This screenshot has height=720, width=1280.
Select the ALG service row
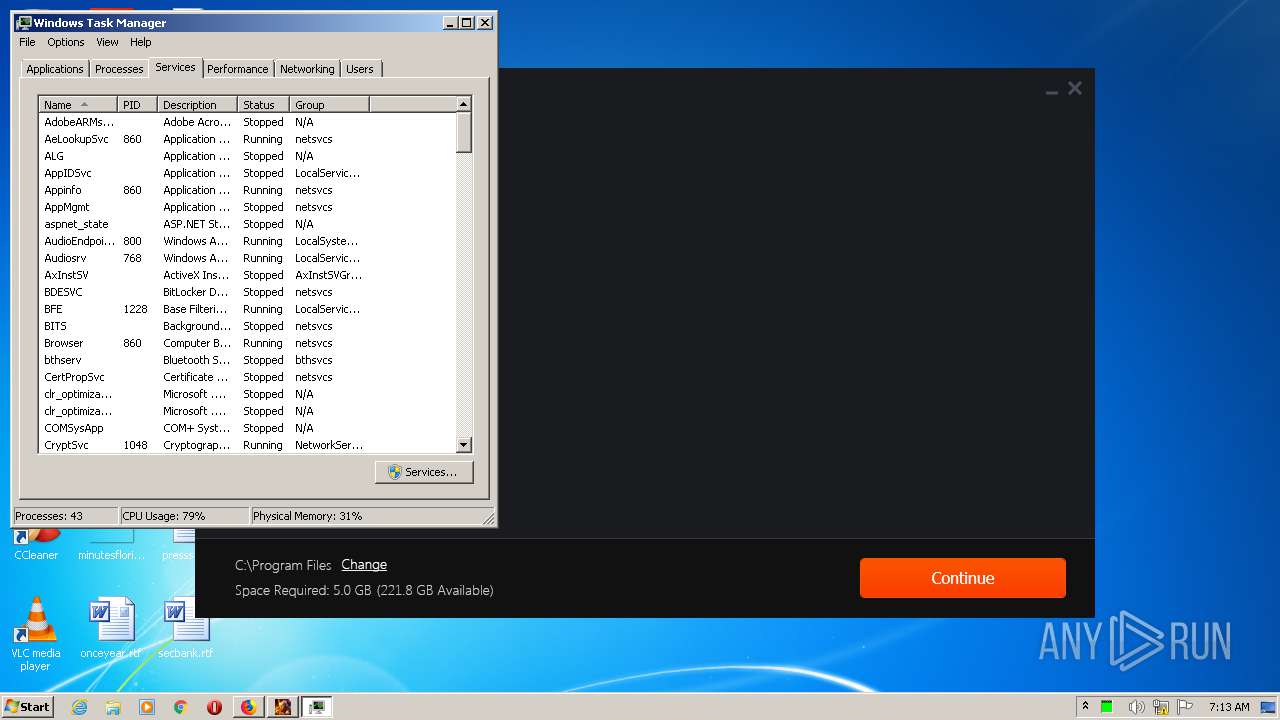point(247,156)
